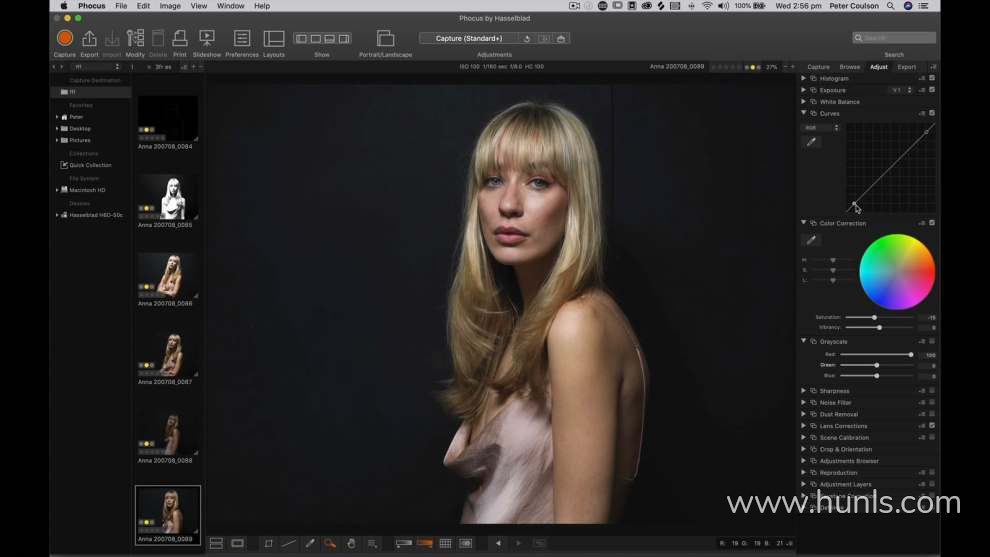Select the orange zoom magnifier tool
The width and height of the screenshot is (990, 557).
coord(330,543)
